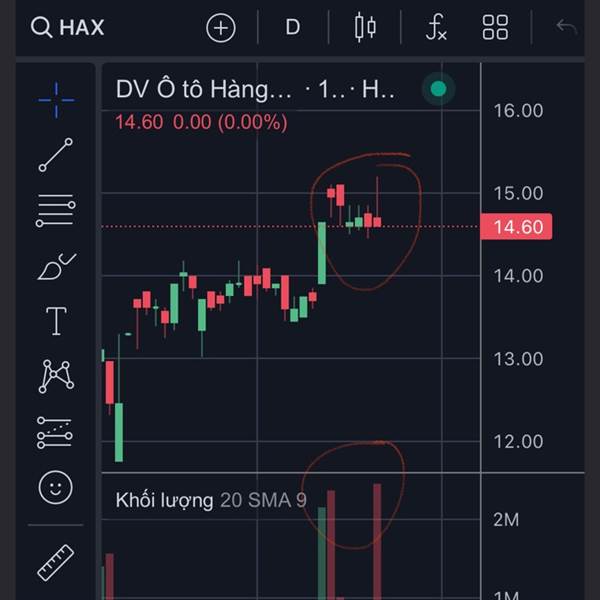This screenshot has height=600, width=600.
Task: Click the 12.00 price axis label
Action: (x=518, y=442)
